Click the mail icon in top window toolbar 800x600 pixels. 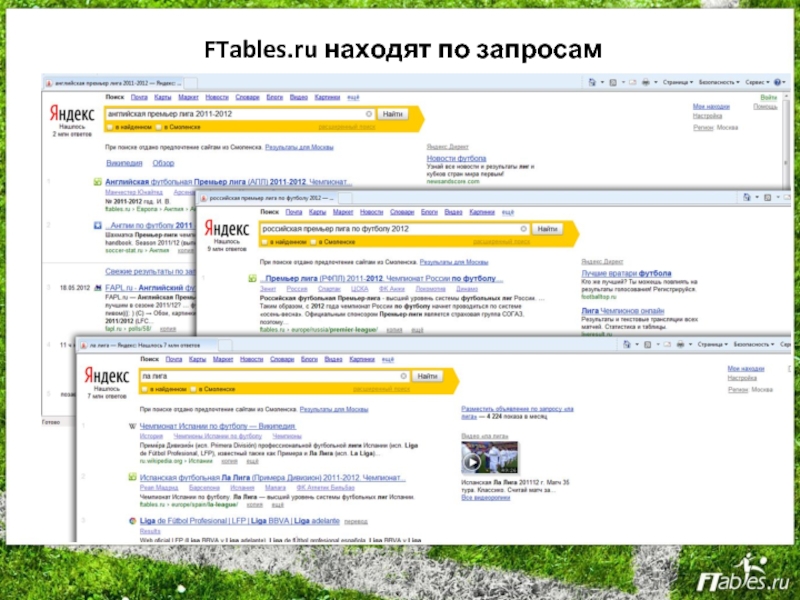tap(633, 82)
